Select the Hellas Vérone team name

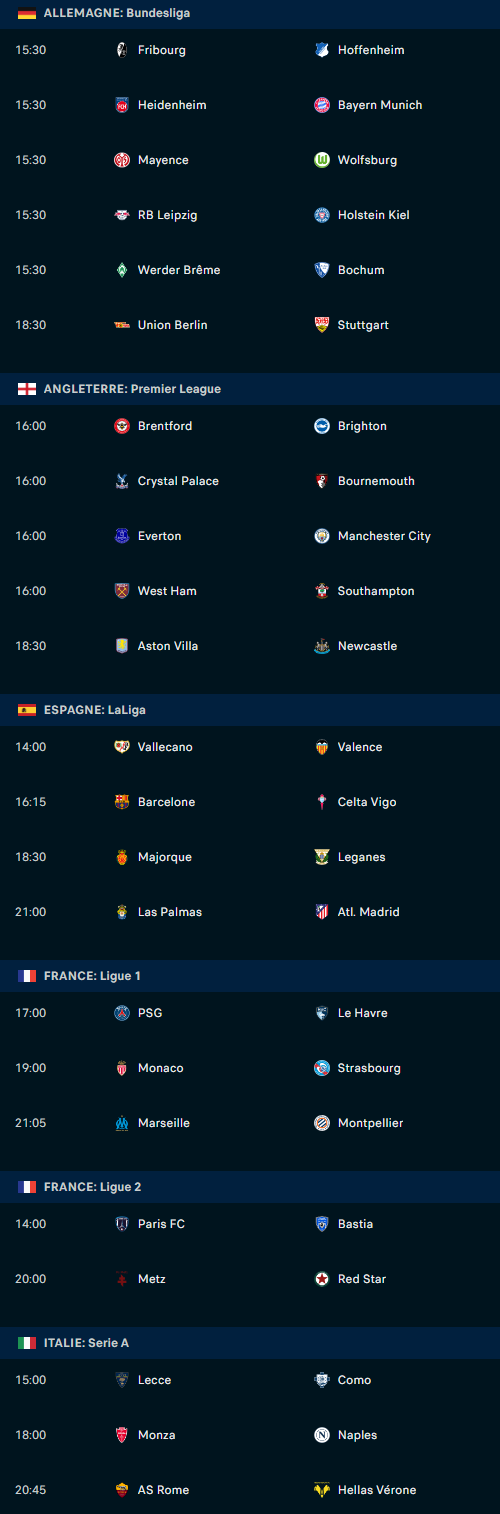pos(377,1490)
